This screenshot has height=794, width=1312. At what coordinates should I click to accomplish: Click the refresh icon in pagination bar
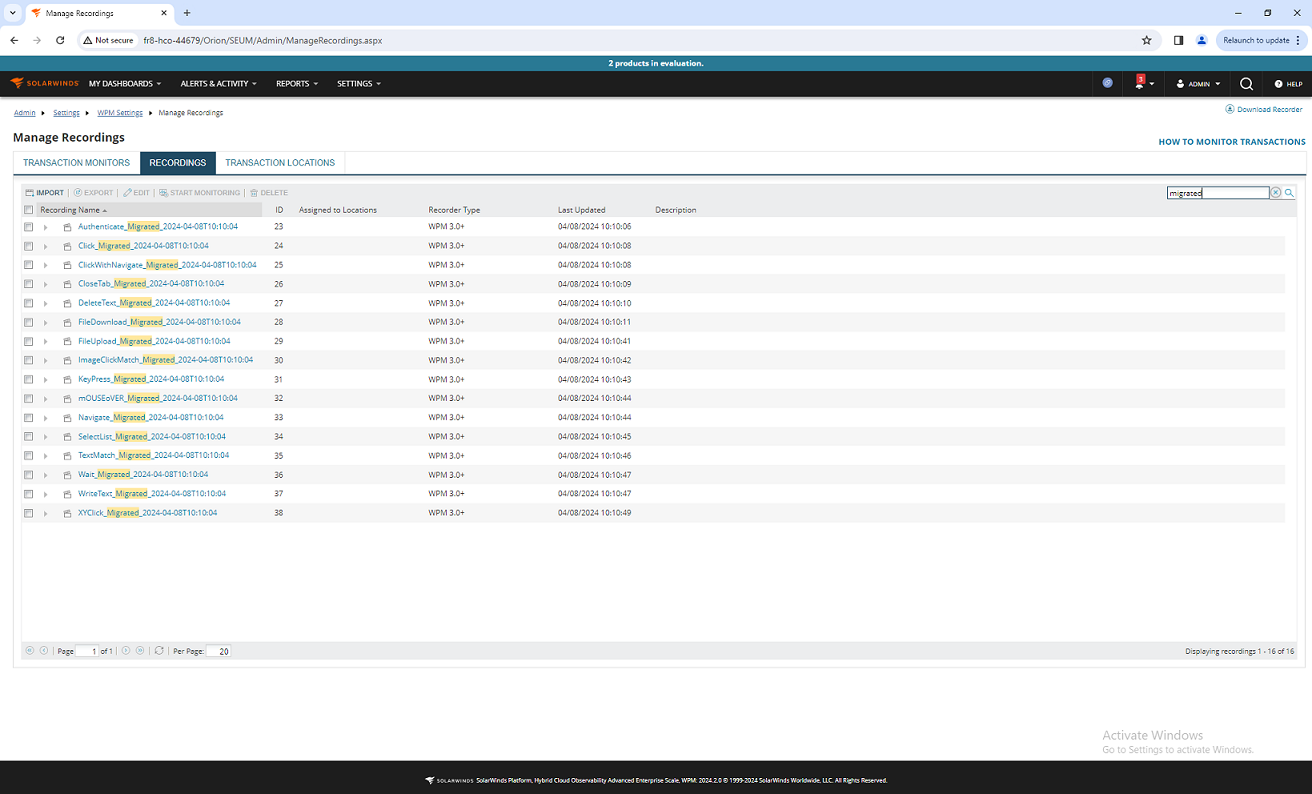coord(158,650)
